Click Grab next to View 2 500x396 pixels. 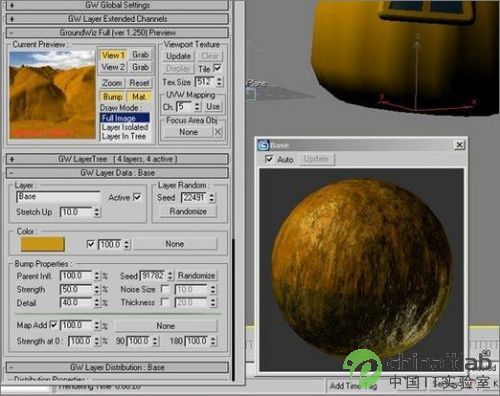coord(140,67)
